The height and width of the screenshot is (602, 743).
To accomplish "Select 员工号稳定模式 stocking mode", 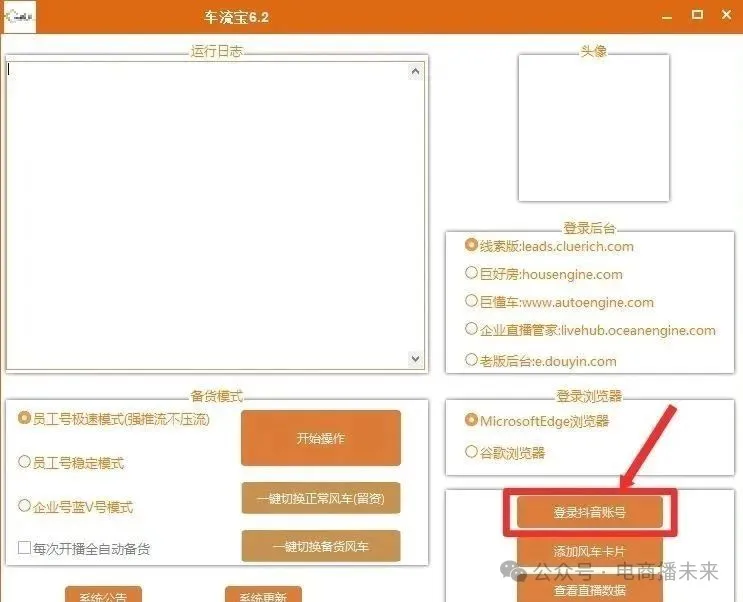I will pyautogui.click(x=25, y=462).
